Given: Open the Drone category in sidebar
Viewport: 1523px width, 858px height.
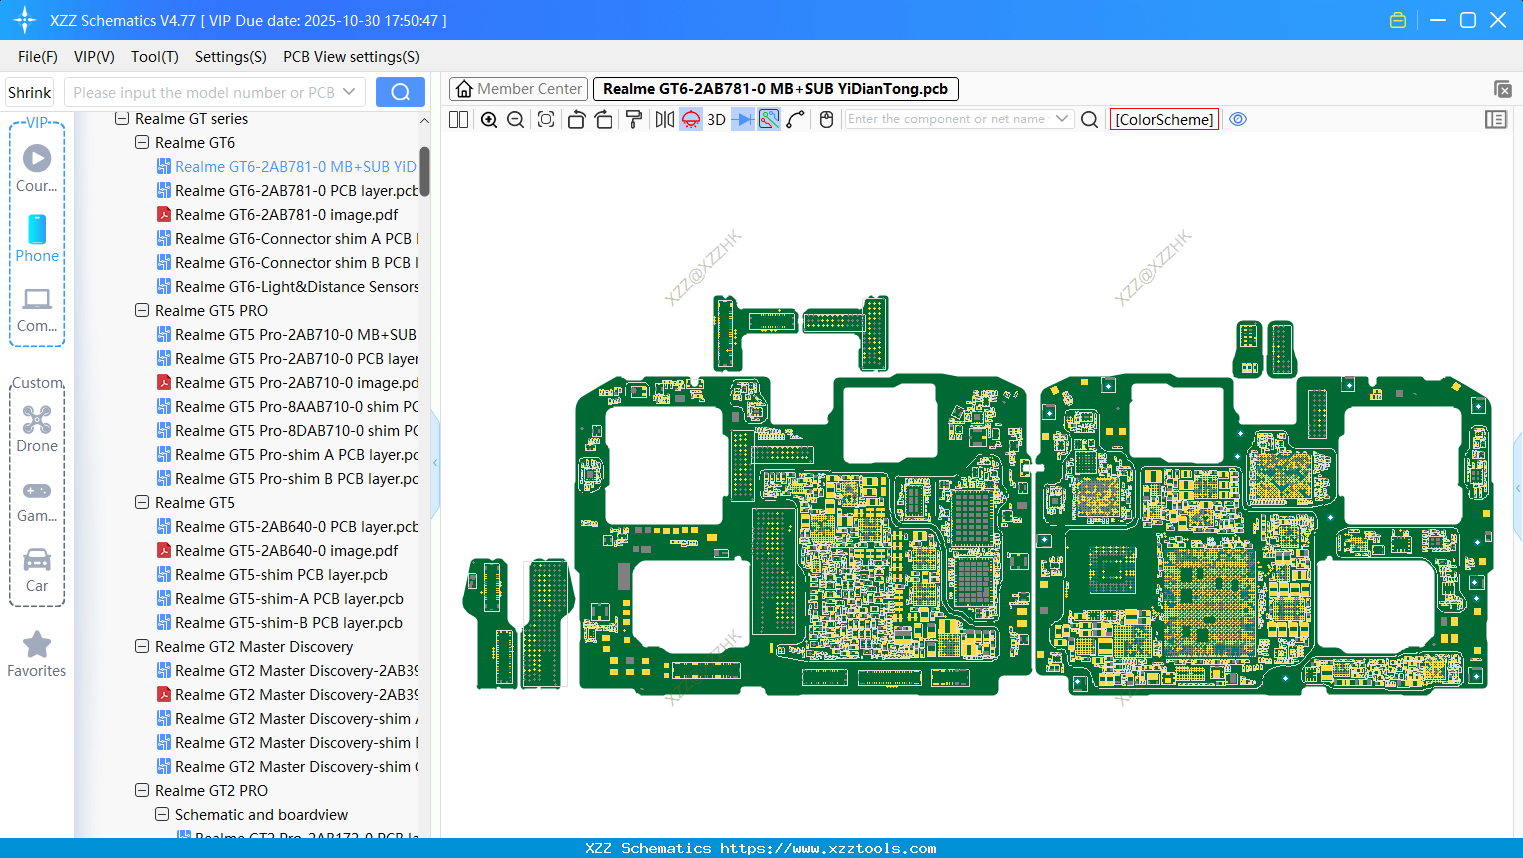Looking at the screenshot, I should pyautogui.click(x=37, y=429).
